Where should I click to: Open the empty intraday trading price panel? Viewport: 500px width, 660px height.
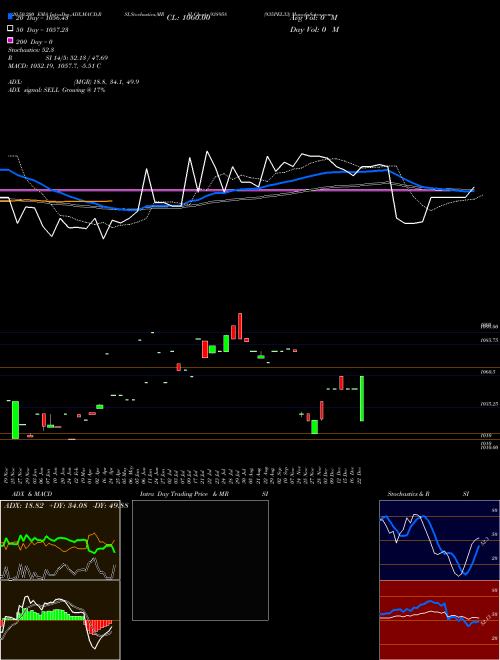(200, 560)
